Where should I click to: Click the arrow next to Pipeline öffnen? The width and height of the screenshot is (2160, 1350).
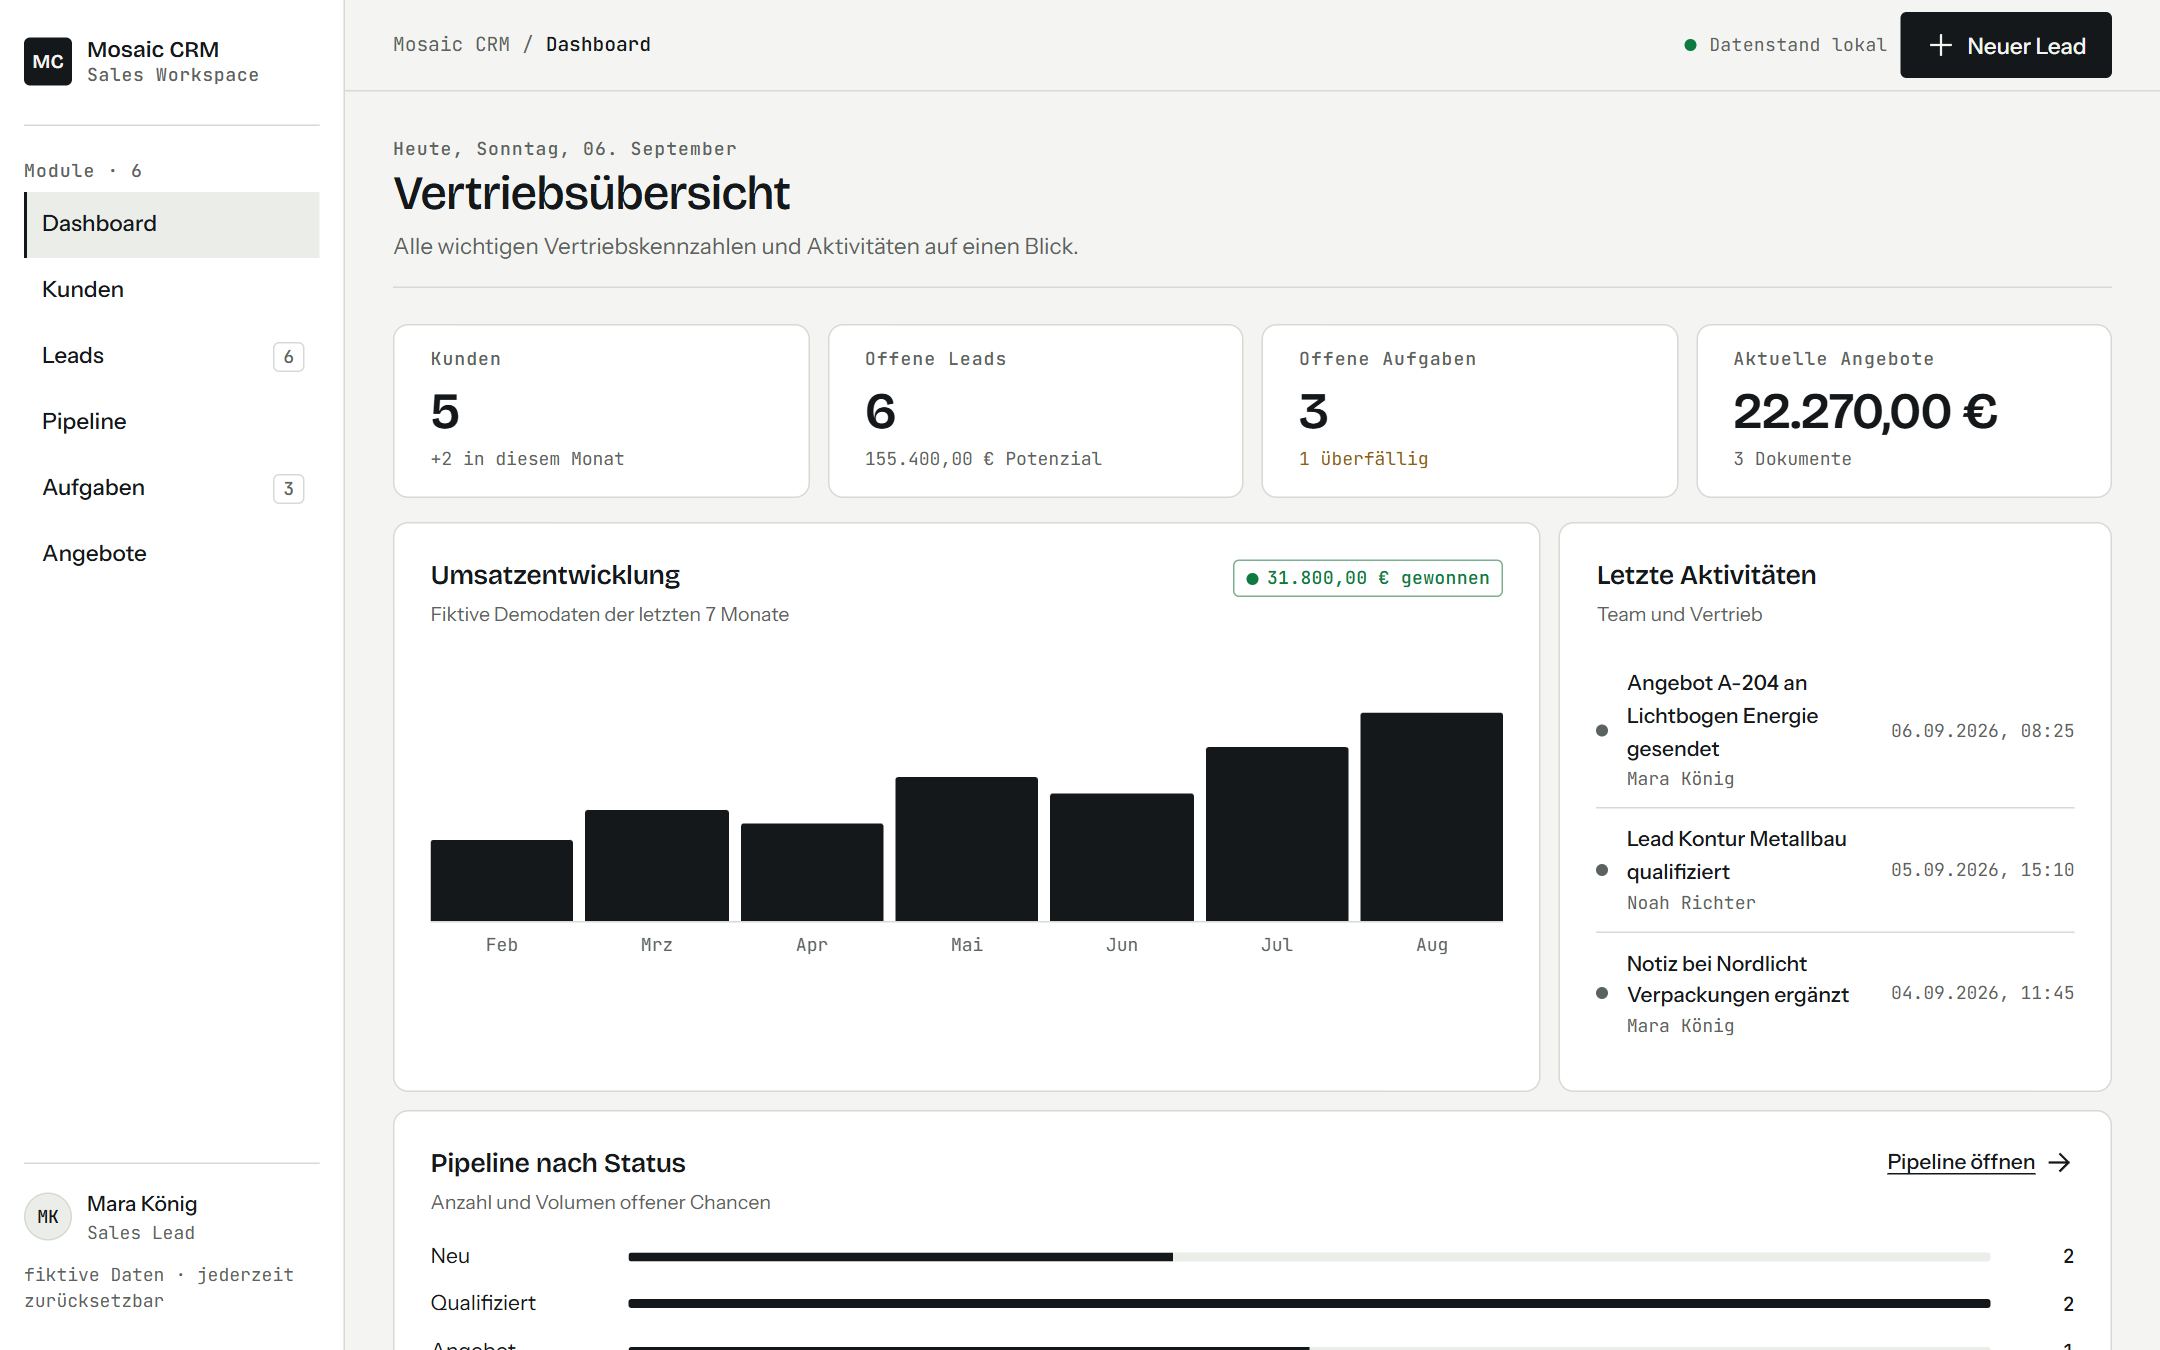2060,1162
